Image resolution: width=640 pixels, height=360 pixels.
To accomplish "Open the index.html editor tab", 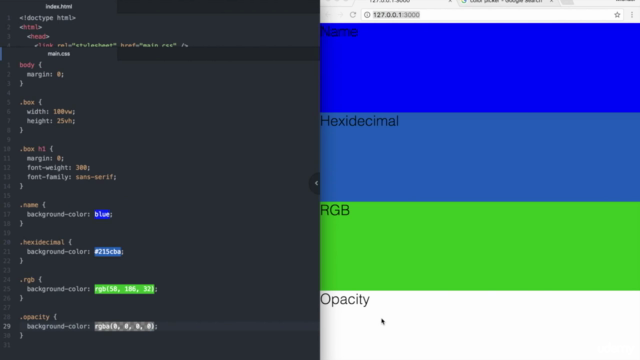I will pos(59,7).
